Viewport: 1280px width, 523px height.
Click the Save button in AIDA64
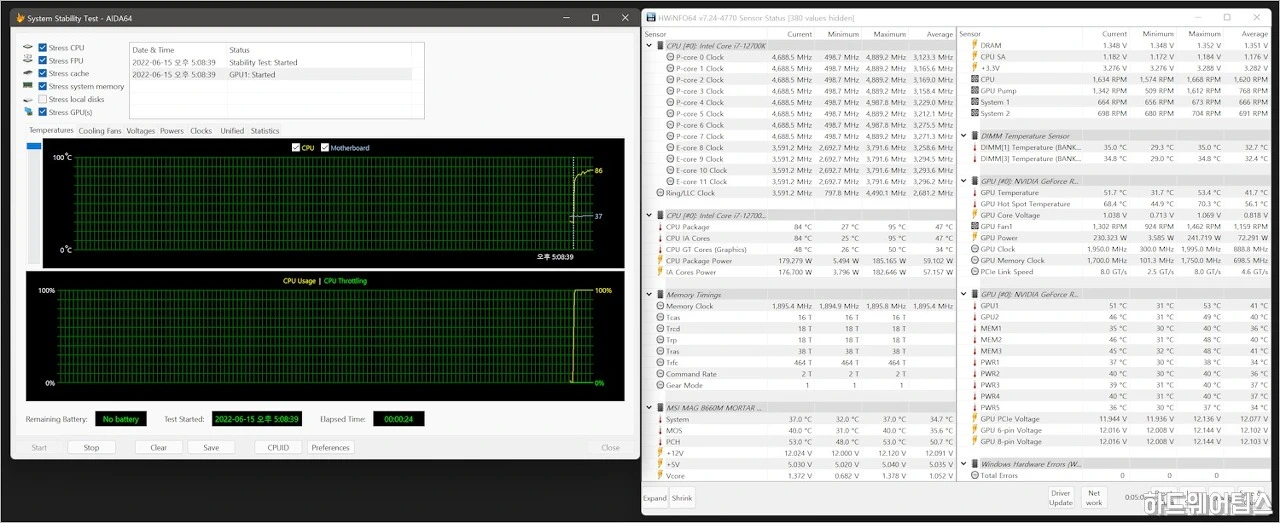(211, 447)
